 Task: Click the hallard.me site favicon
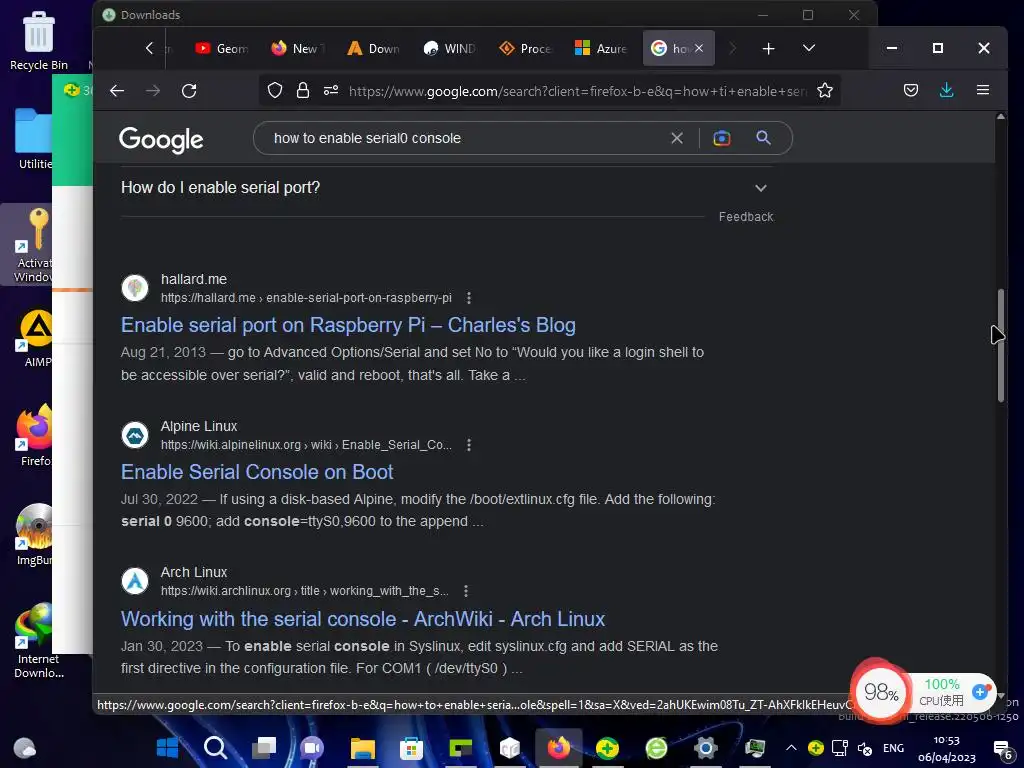[x=135, y=288]
